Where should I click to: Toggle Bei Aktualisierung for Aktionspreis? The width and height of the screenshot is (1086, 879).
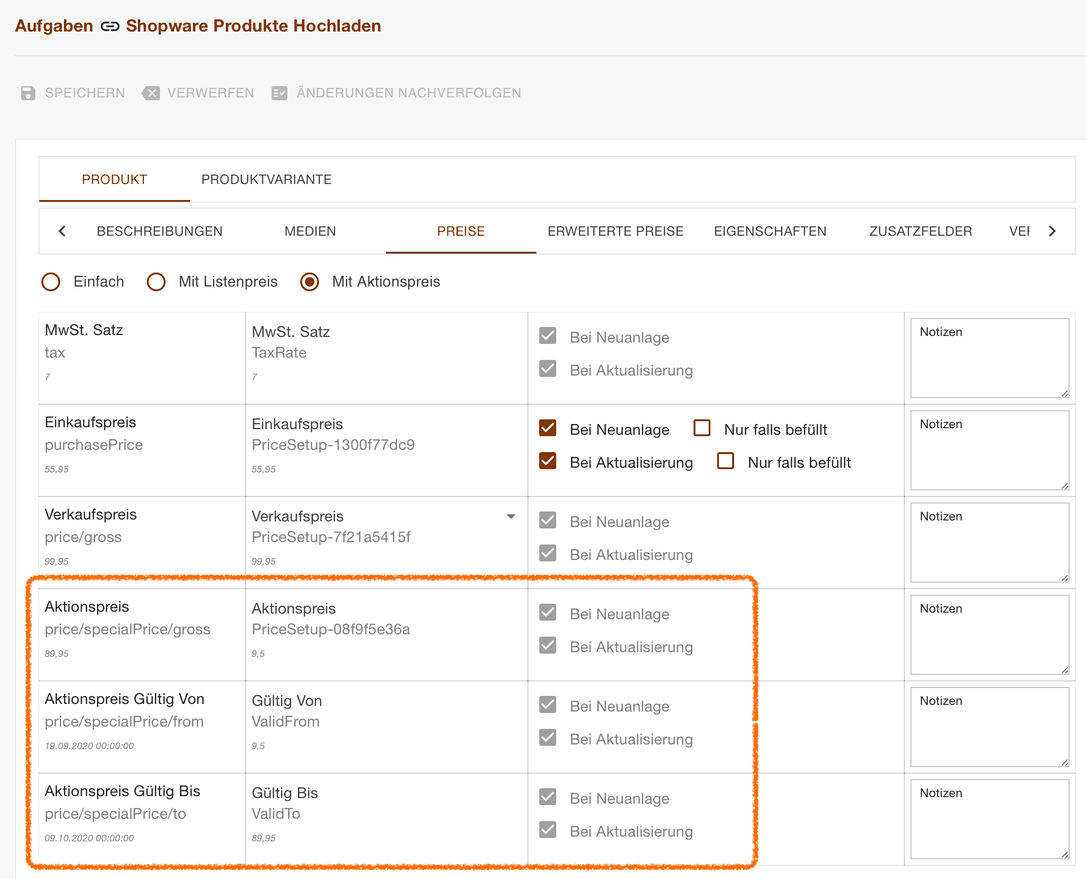[548, 645]
